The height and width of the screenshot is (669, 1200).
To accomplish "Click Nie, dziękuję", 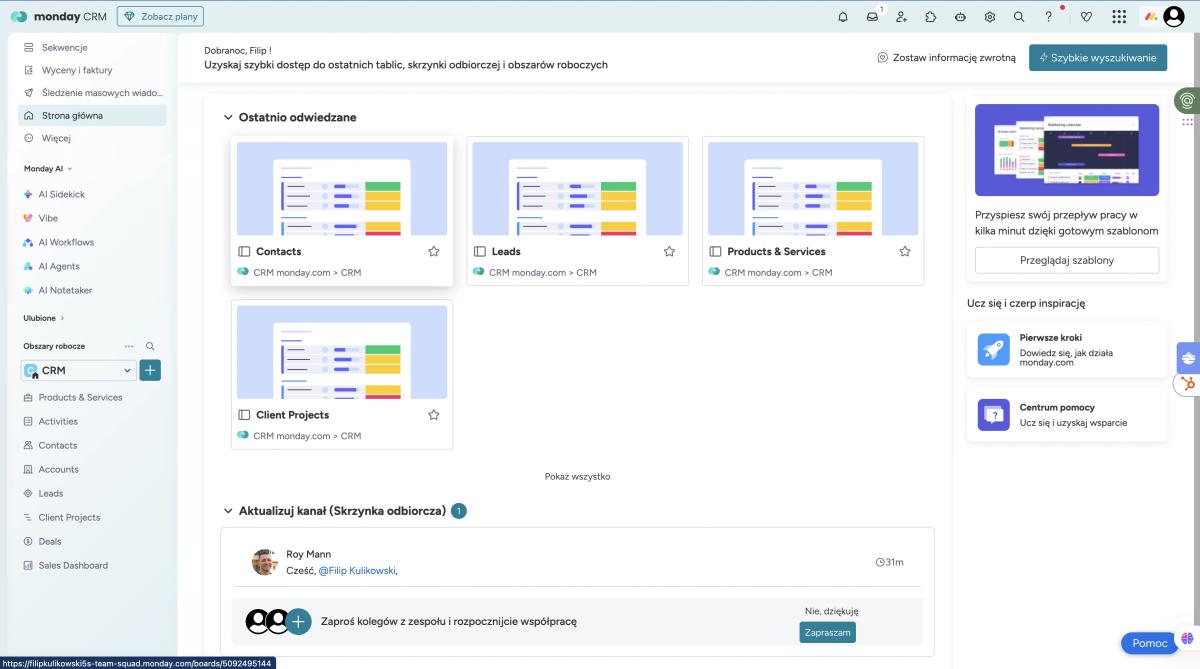I will click(x=831, y=611).
